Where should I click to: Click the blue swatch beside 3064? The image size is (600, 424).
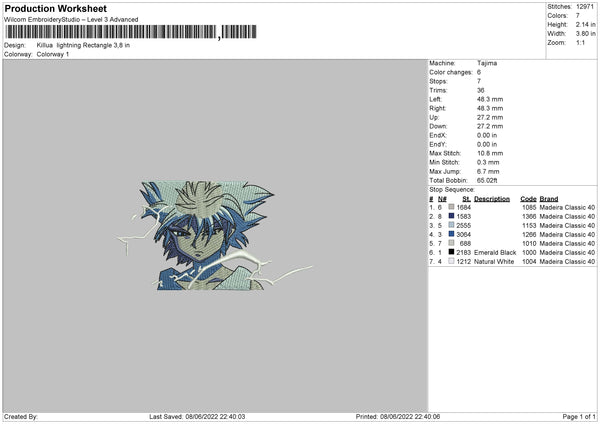451,234
